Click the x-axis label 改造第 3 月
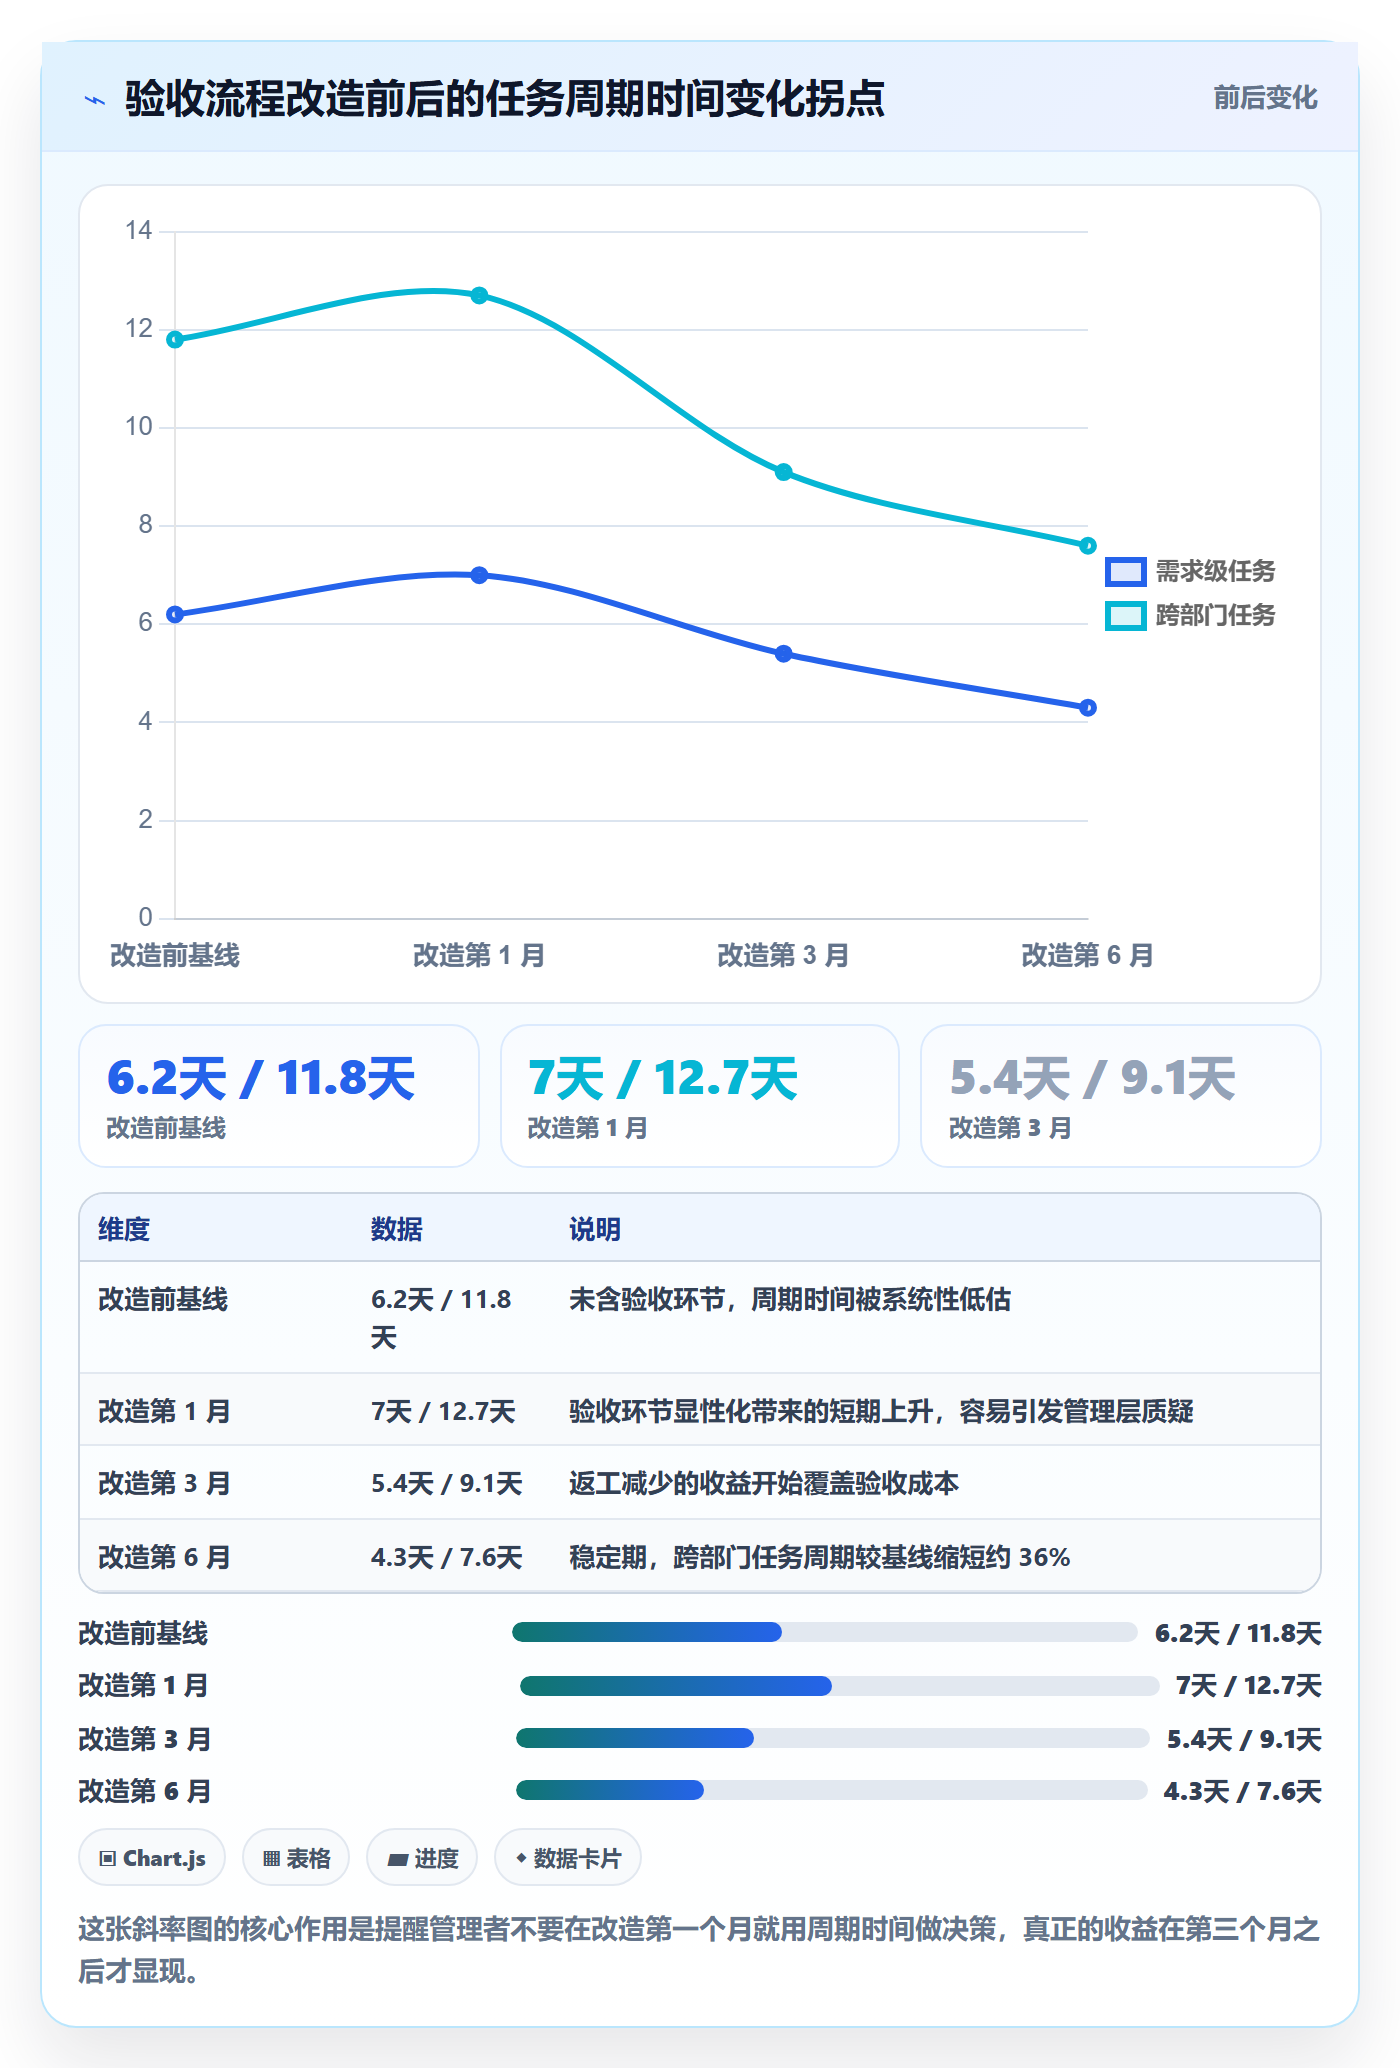Screen dimensions: 1400x2068 coord(784,955)
